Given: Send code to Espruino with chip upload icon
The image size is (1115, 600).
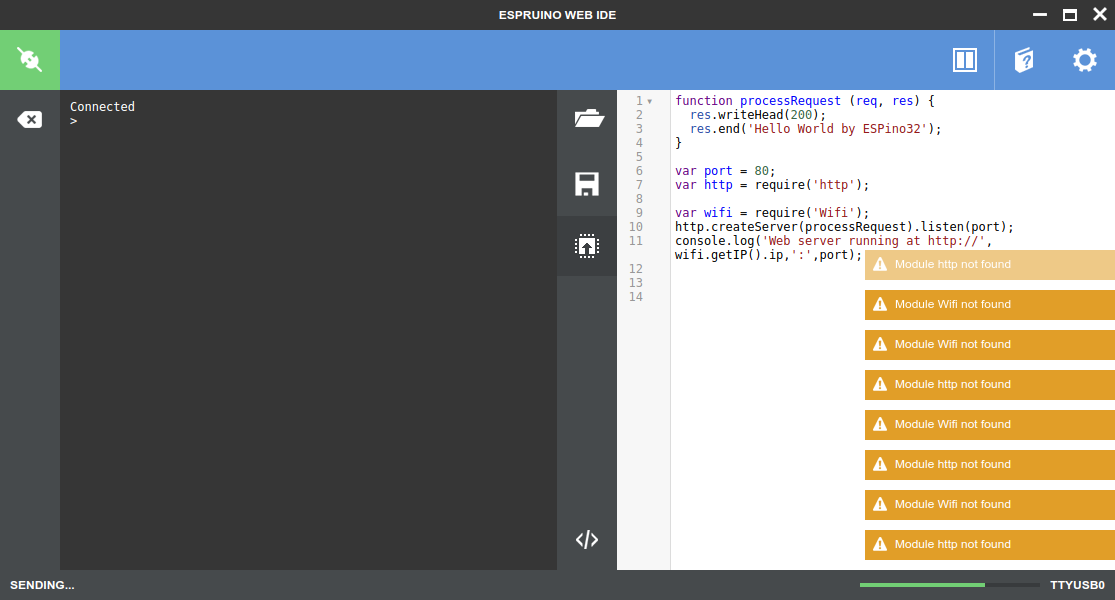Looking at the screenshot, I should [587, 246].
